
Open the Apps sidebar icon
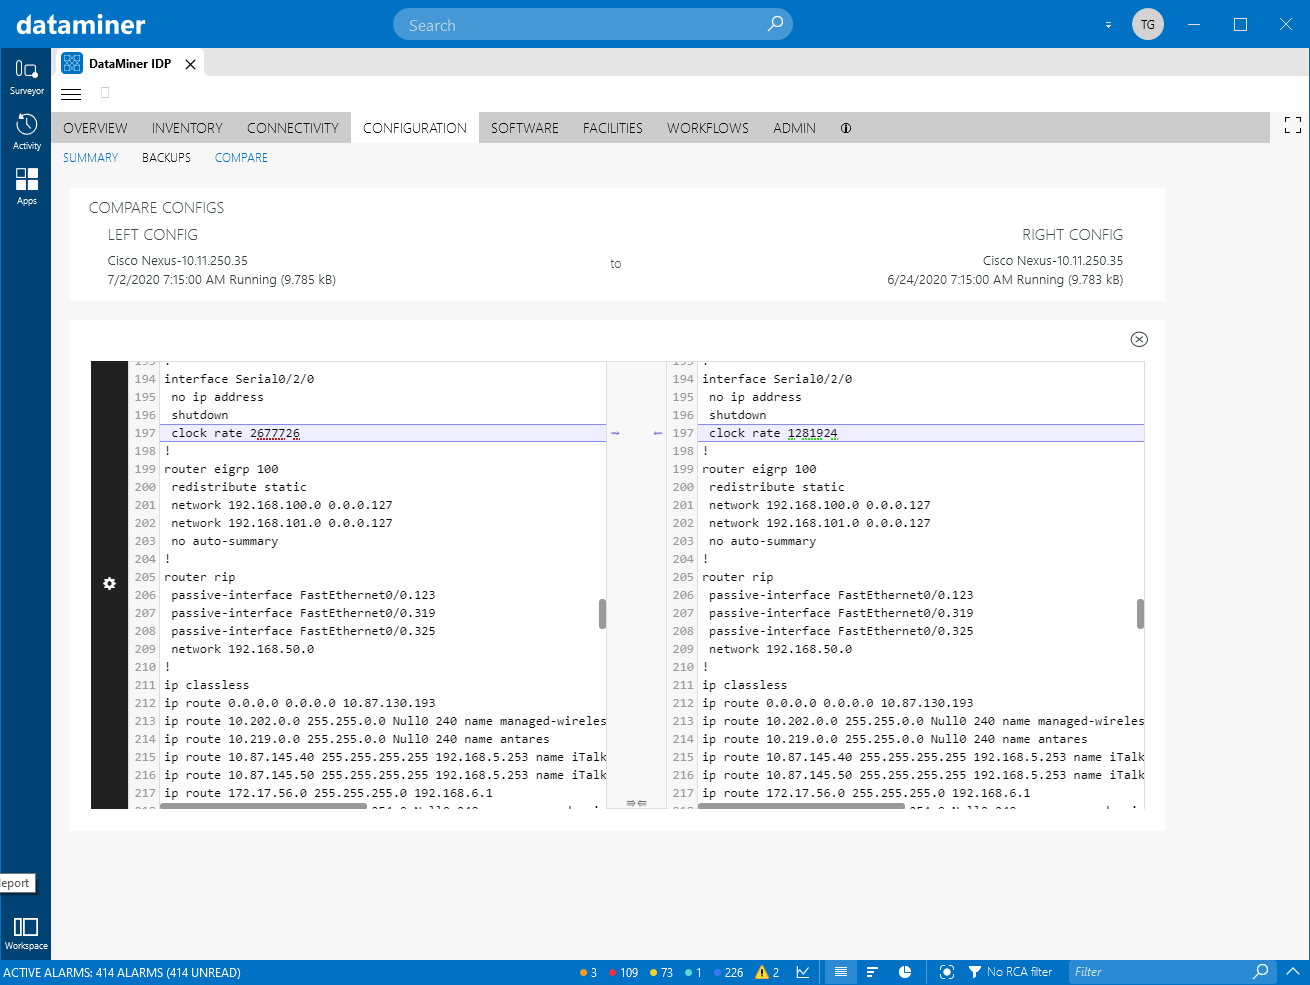[26, 186]
